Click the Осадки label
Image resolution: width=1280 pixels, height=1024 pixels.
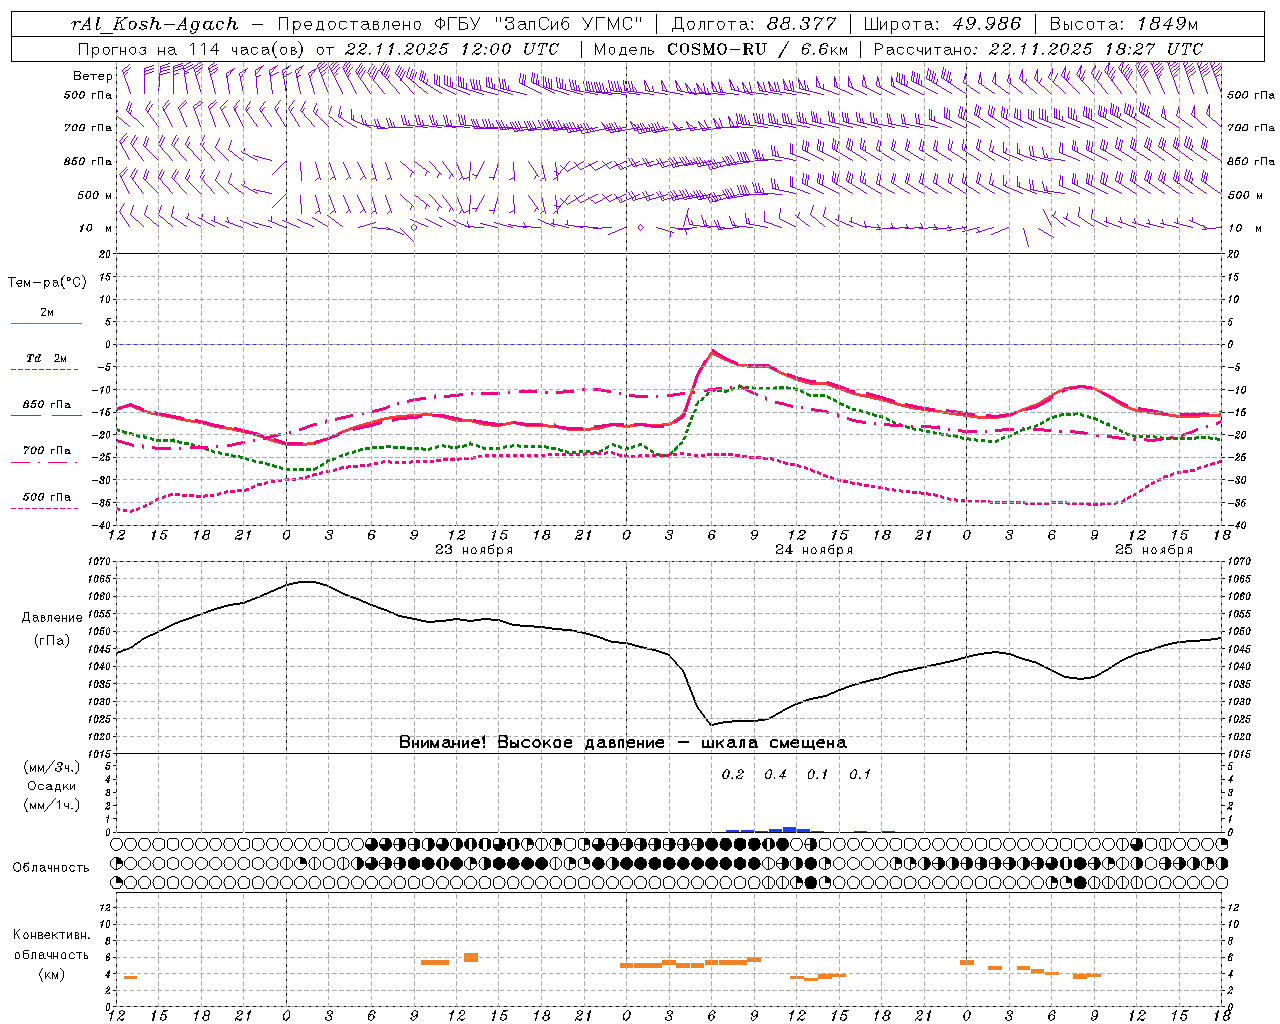pos(51,786)
